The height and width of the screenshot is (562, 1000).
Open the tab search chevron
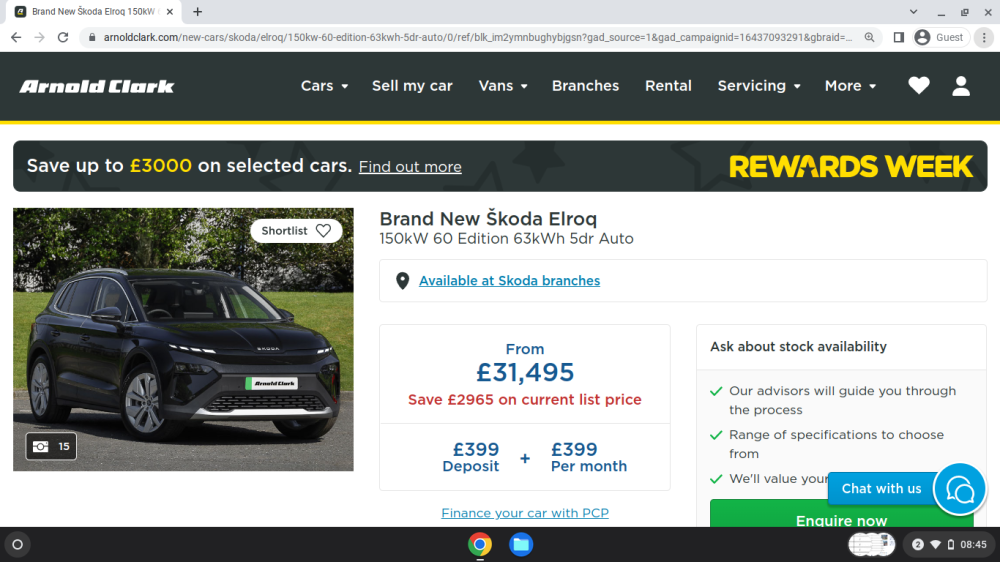pyautogui.click(x=913, y=11)
